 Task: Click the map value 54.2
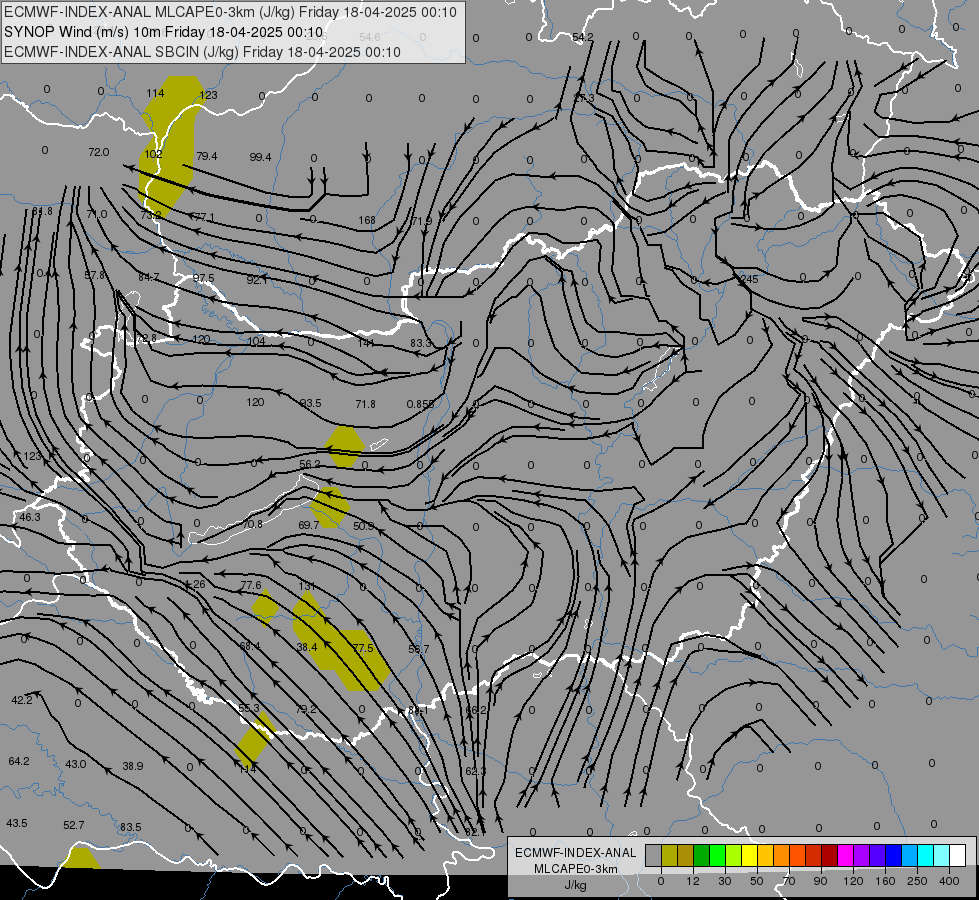point(583,37)
